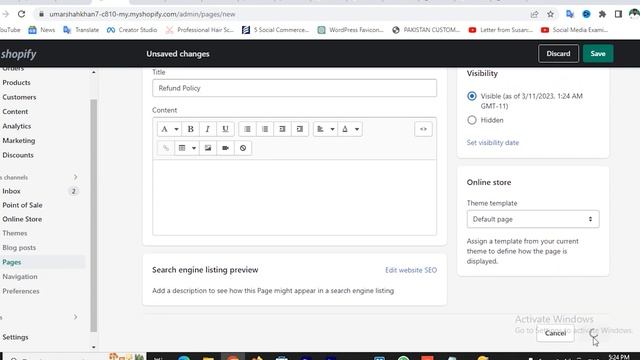Discard the unsaved changes
This screenshot has height=360, width=640.
[558, 53]
